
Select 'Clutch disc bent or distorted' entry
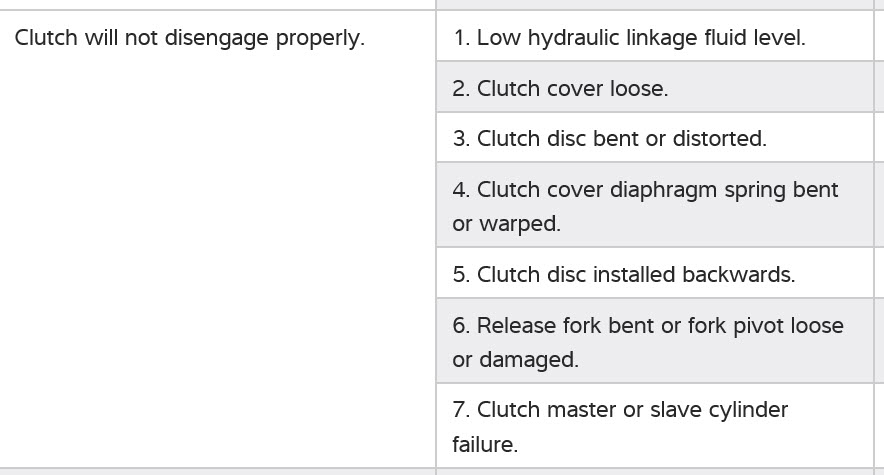(609, 139)
